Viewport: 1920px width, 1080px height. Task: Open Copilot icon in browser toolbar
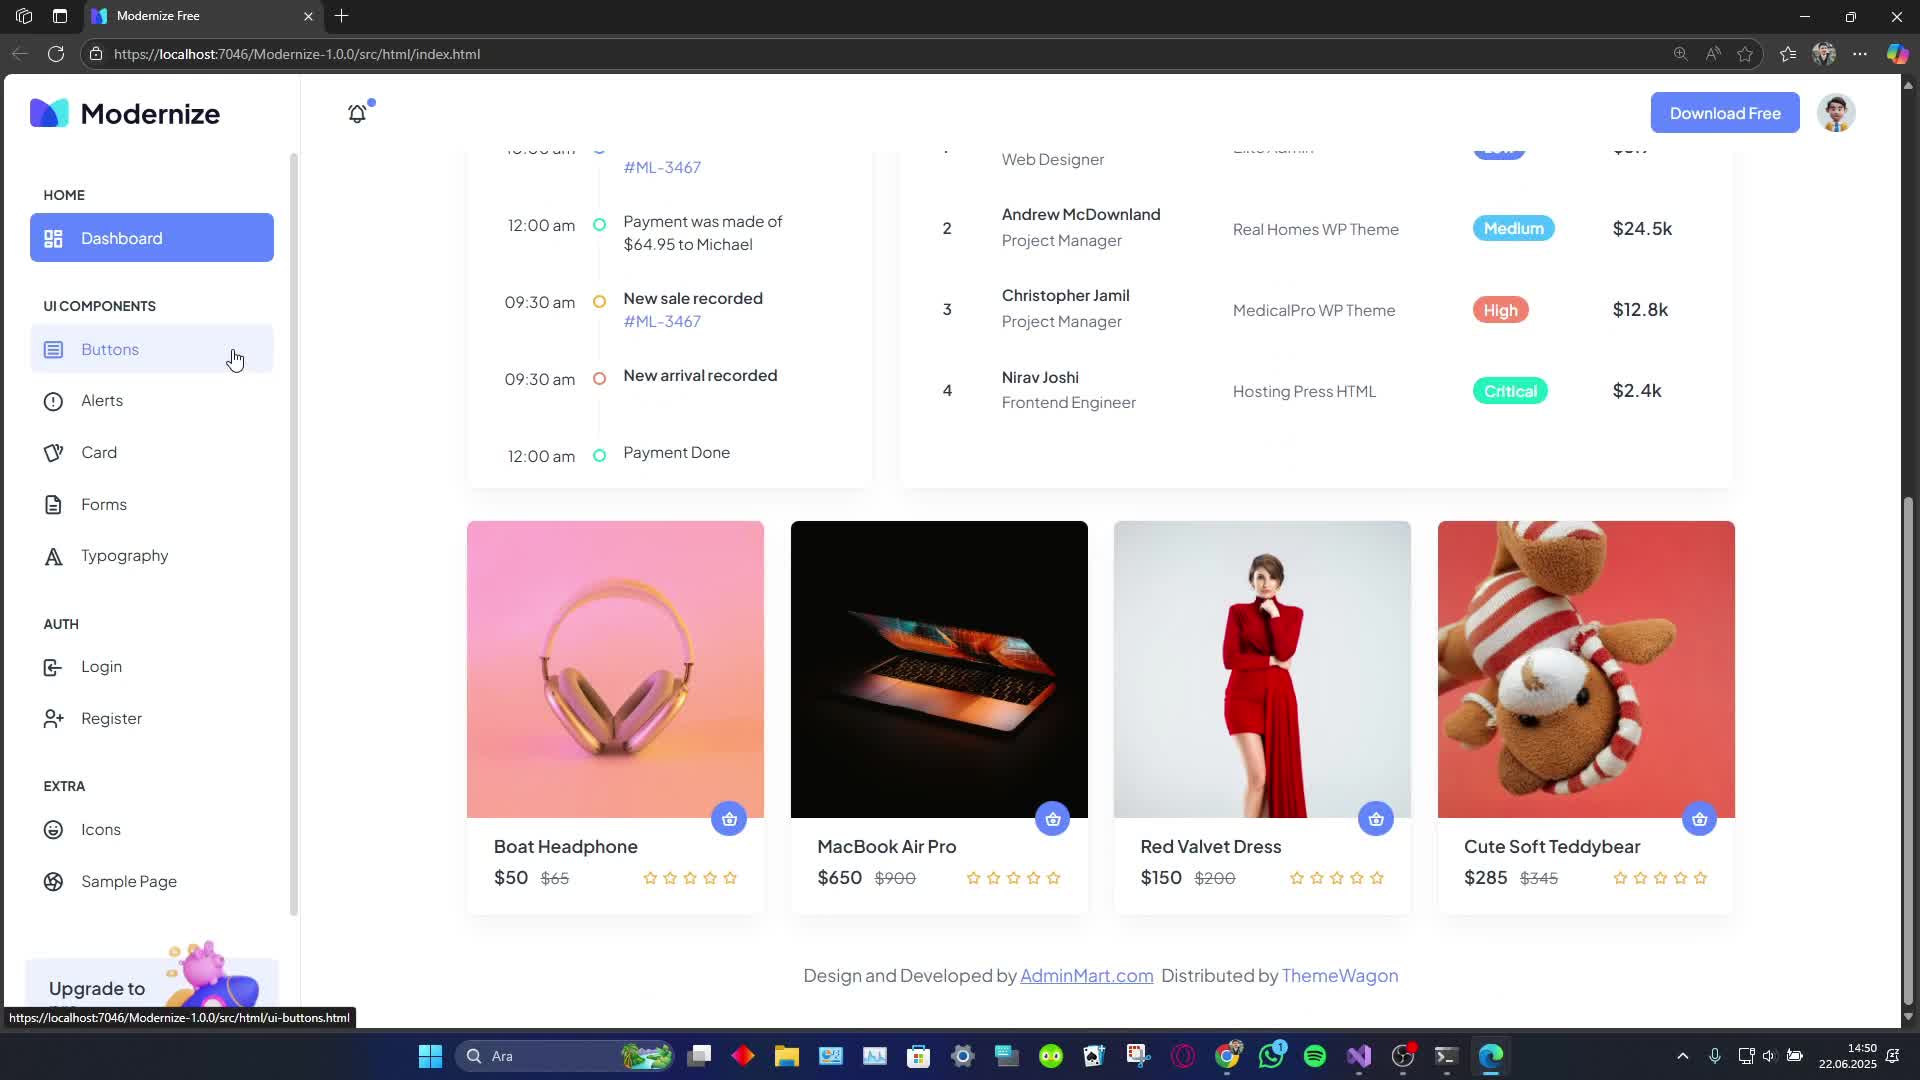point(1897,54)
